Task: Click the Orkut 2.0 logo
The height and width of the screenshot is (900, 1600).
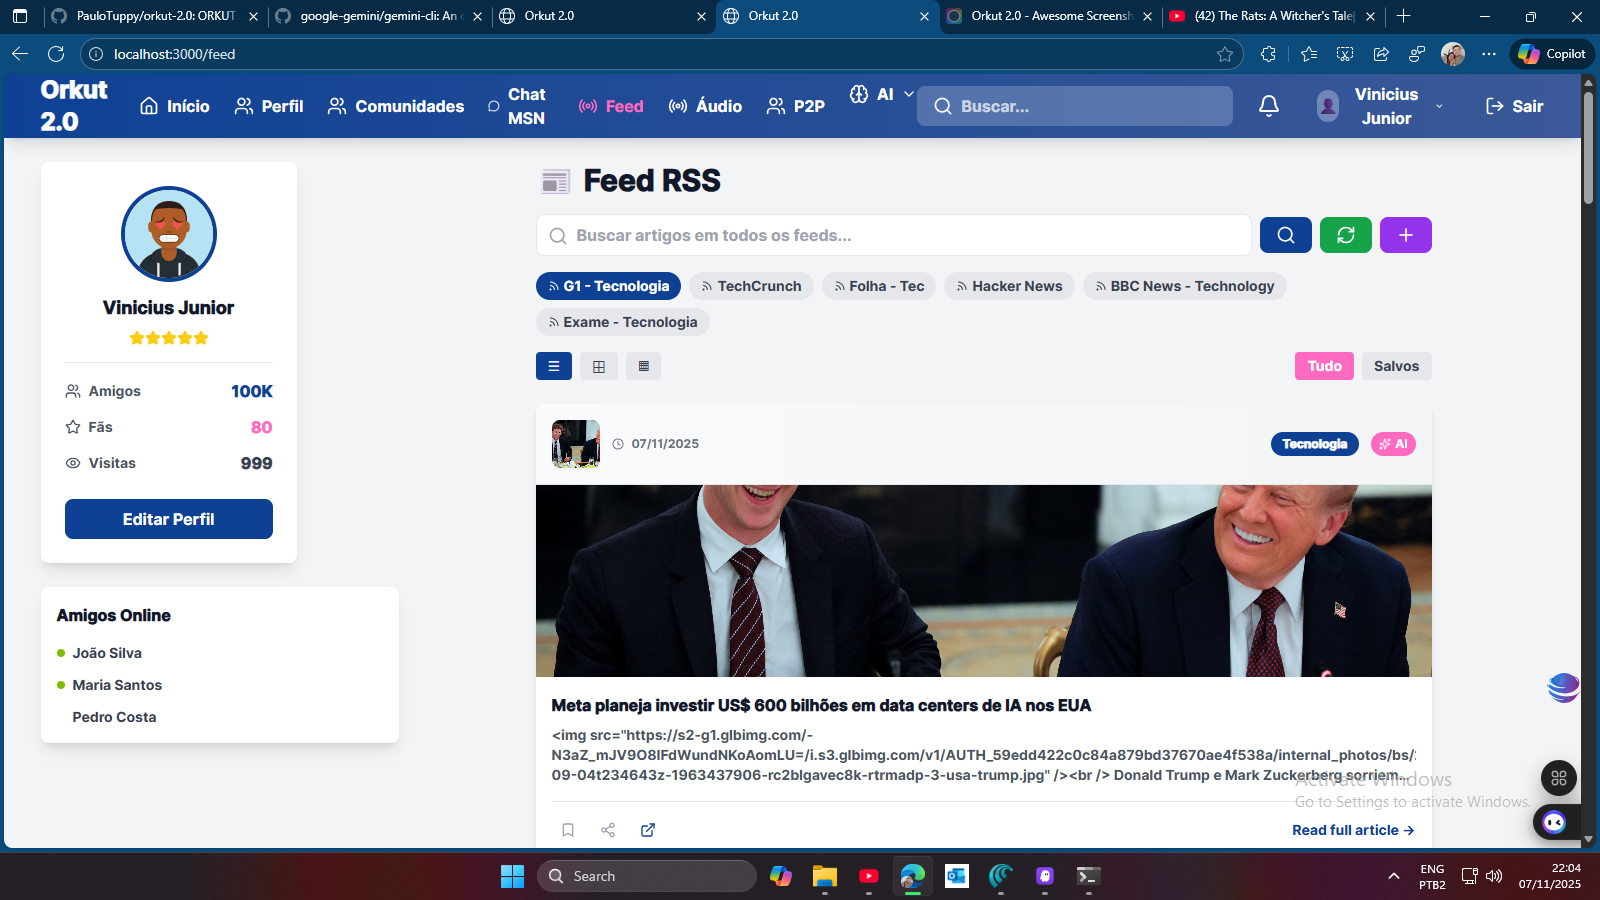Action: pyautogui.click(x=73, y=105)
